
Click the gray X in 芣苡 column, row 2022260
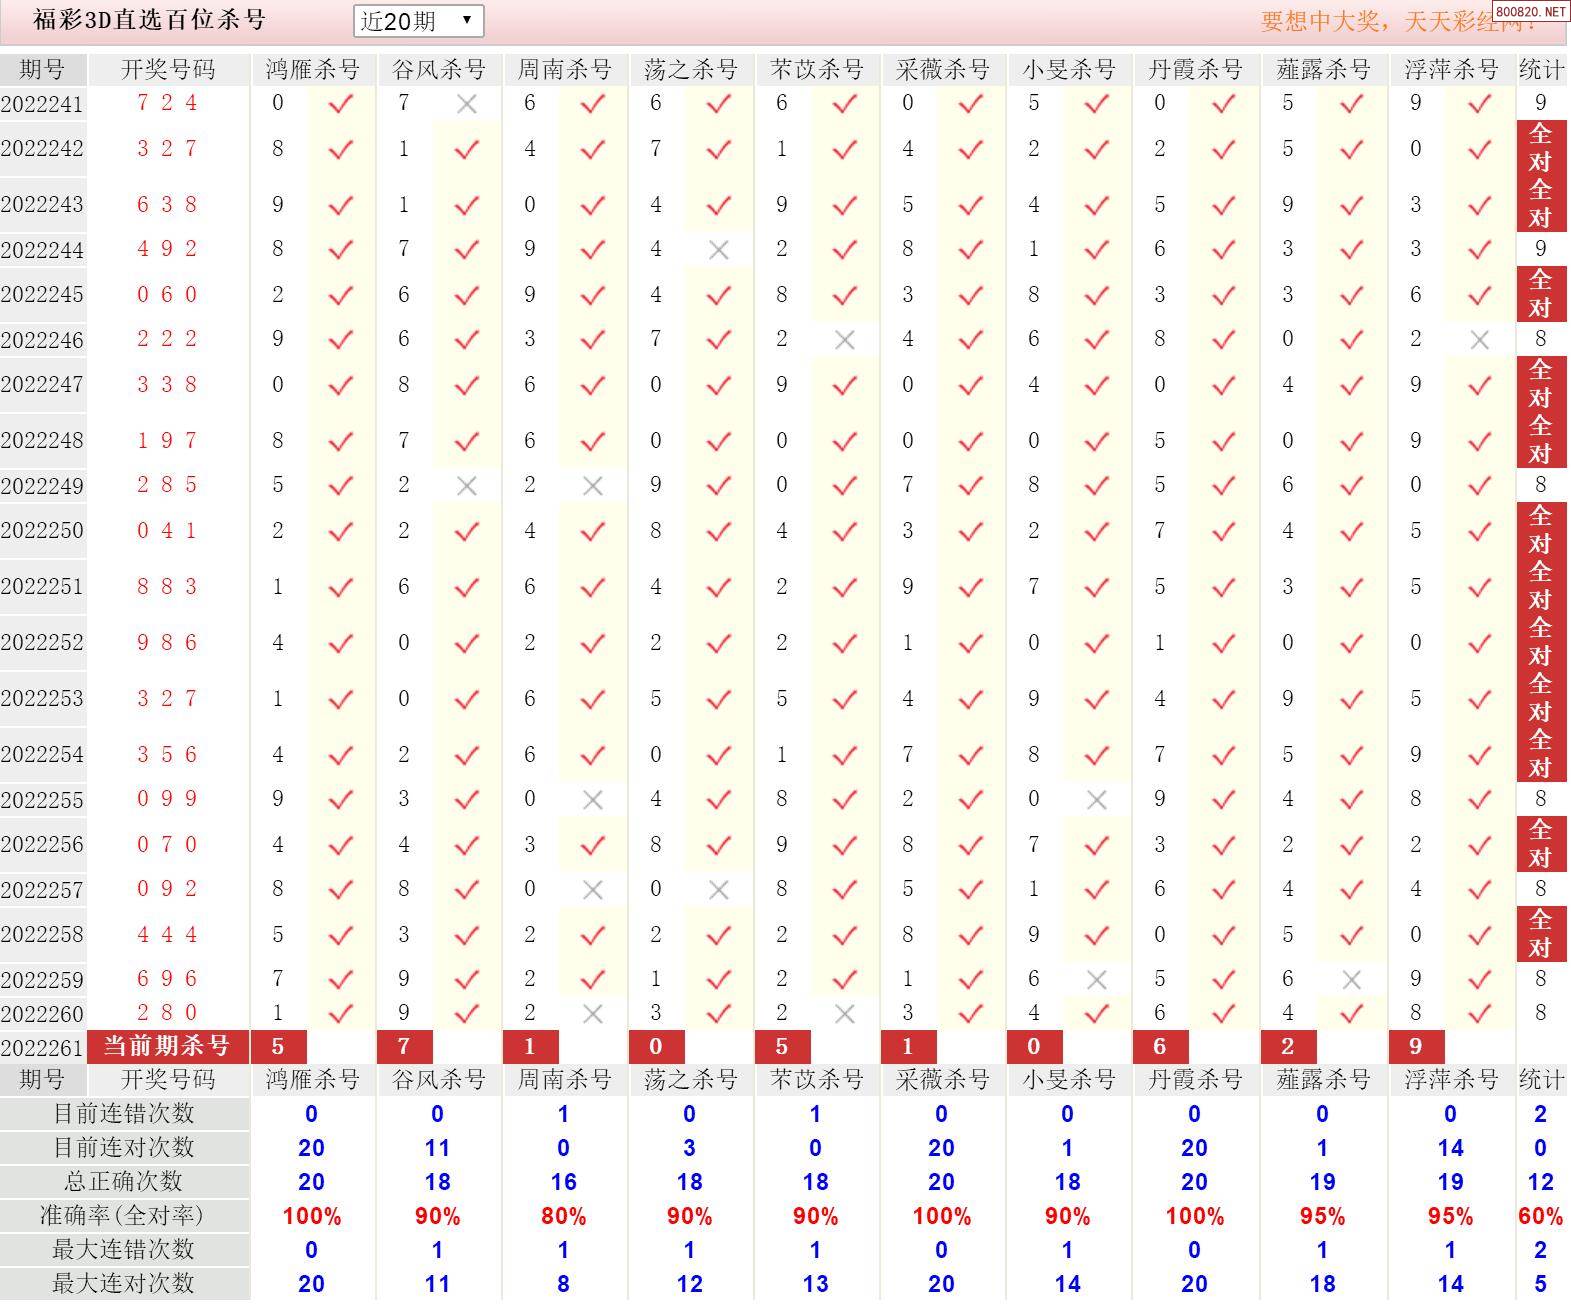click(x=845, y=1014)
